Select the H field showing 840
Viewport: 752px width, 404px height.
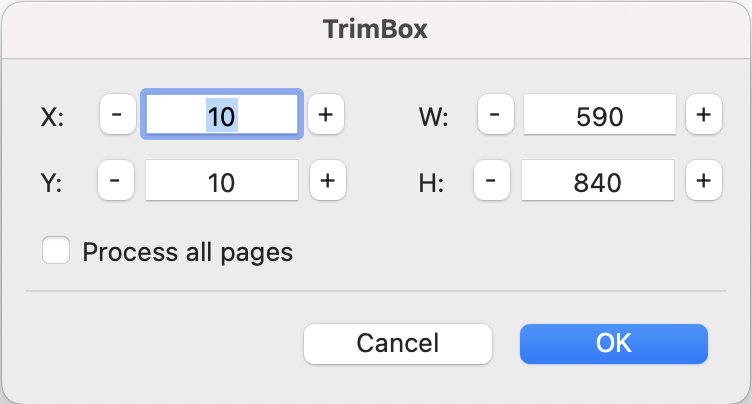point(599,182)
